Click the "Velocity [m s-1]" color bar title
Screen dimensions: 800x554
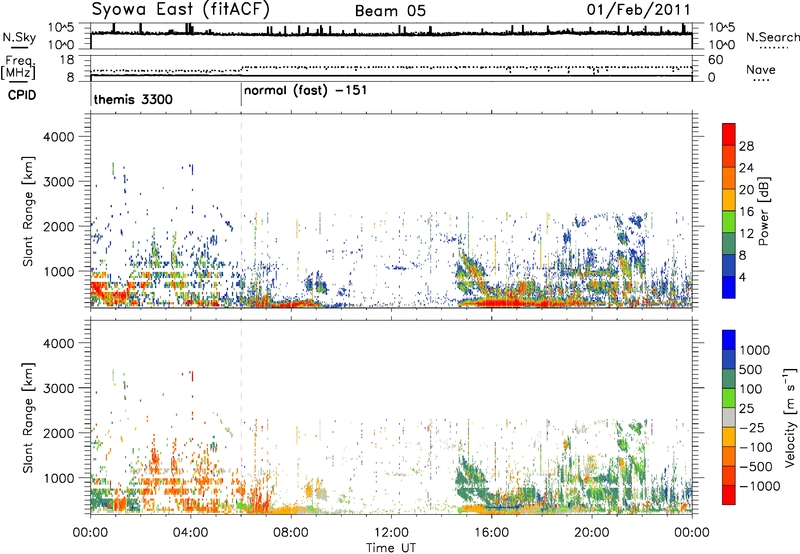tap(790, 417)
